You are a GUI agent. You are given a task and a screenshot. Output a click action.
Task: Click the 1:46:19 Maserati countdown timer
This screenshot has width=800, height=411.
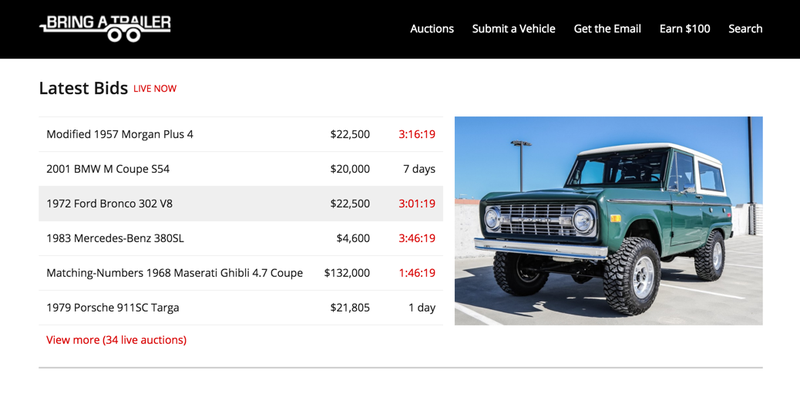pos(417,273)
